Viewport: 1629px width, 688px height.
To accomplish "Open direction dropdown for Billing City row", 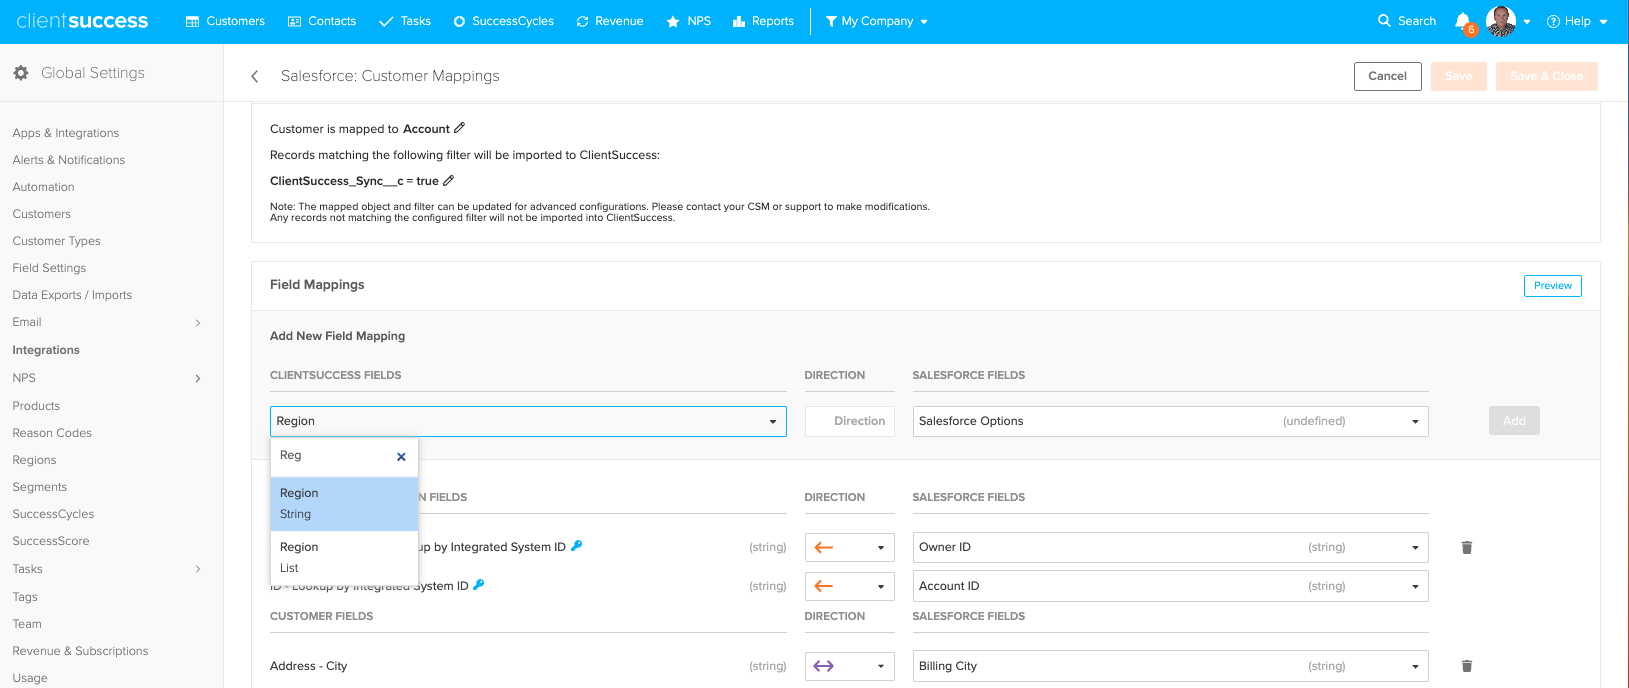I will coord(849,666).
